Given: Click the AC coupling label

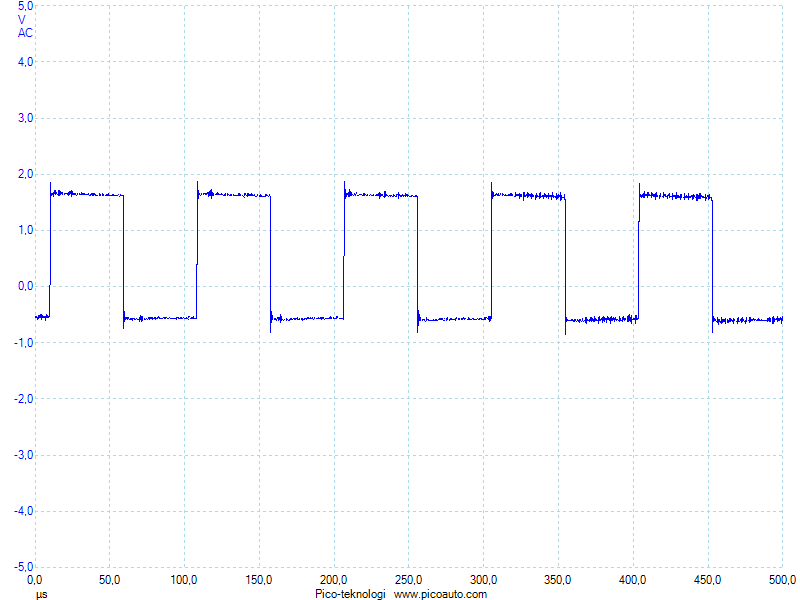Looking at the screenshot, I should [25, 33].
